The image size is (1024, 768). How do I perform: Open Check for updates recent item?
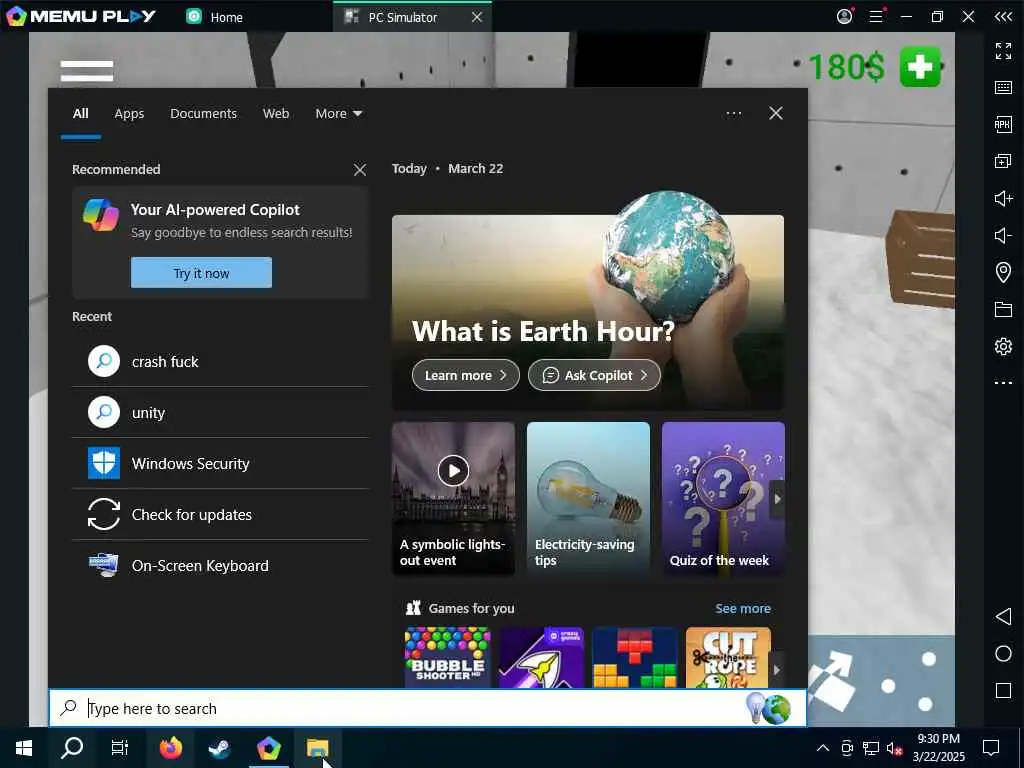pyautogui.click(x=220, y=515)
